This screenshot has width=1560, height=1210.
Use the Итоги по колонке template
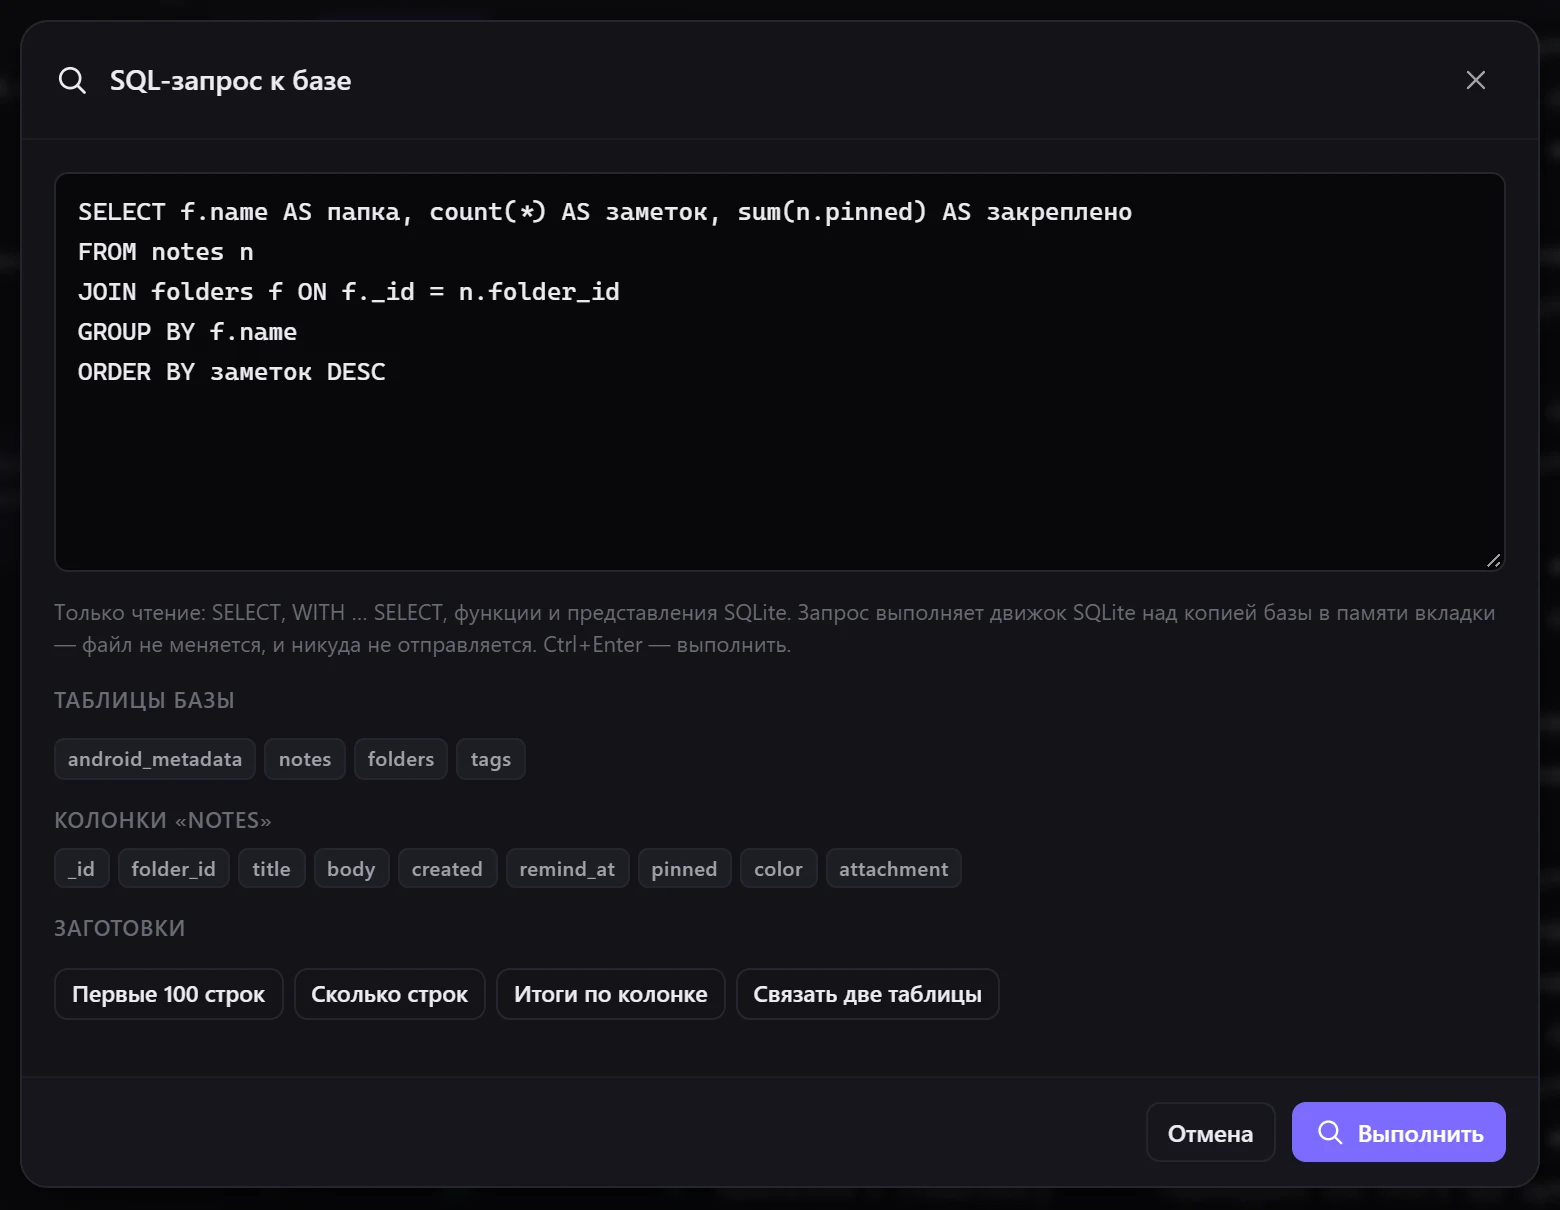[x=610, y=994]
